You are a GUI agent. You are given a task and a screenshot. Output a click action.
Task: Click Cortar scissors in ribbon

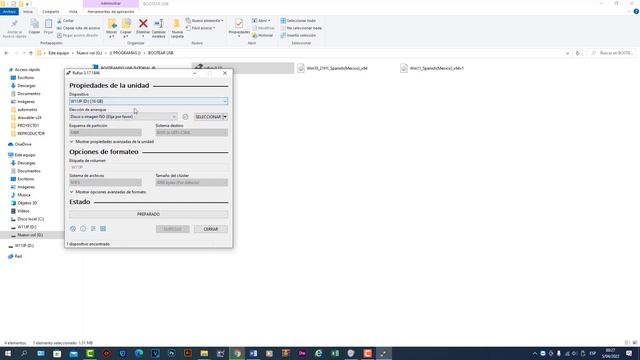click(x=66, y=20)
